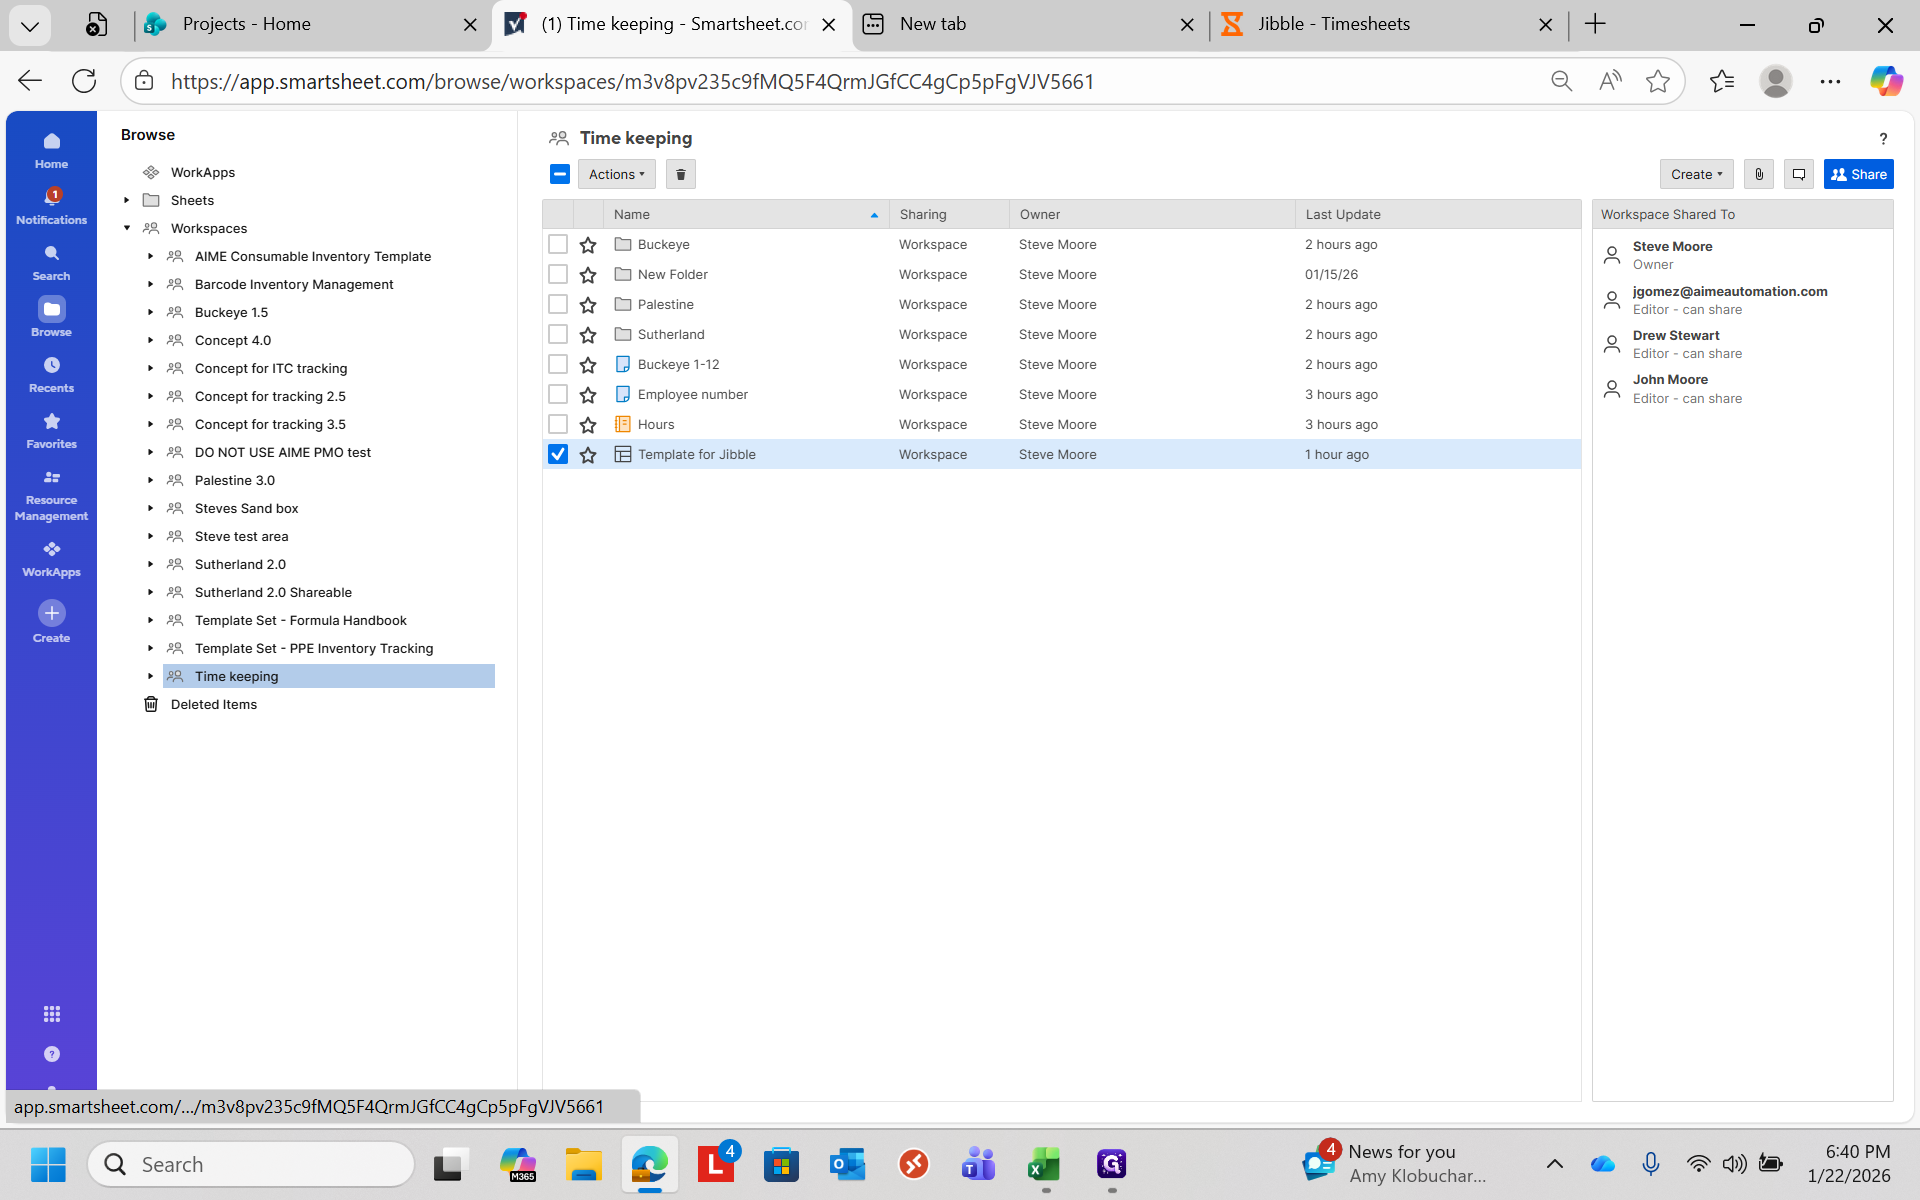Click the trash delete icon in toolbar

click(x=680, y=174)
